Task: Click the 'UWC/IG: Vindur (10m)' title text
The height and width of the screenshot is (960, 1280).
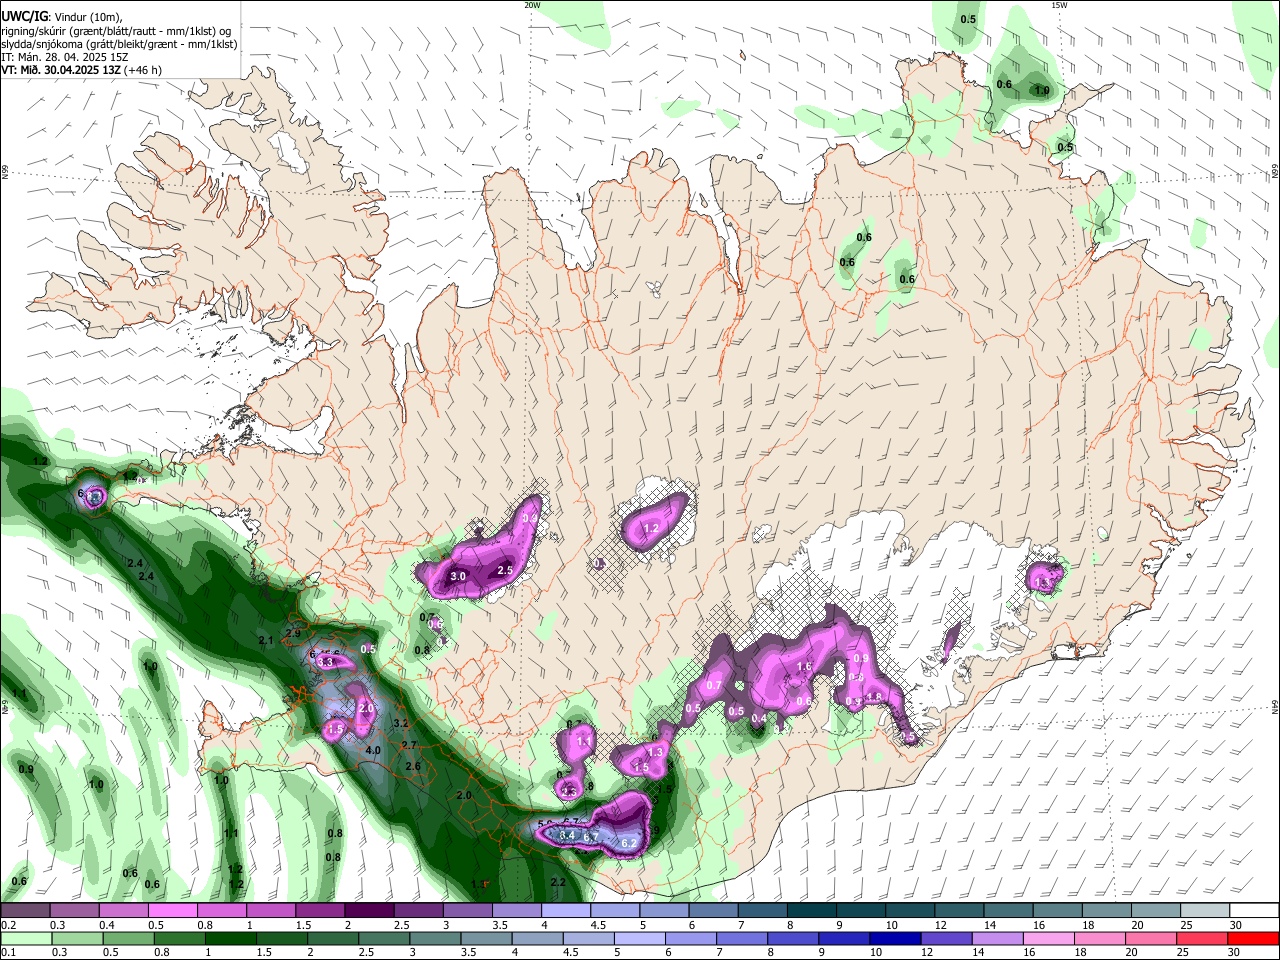Action: 61,17
